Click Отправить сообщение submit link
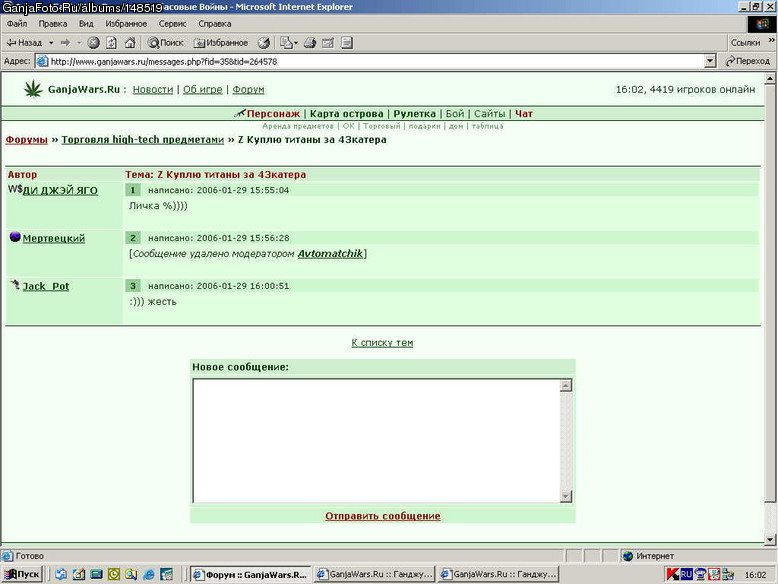Viewport: 778px width, 584px height. (383, 516)
